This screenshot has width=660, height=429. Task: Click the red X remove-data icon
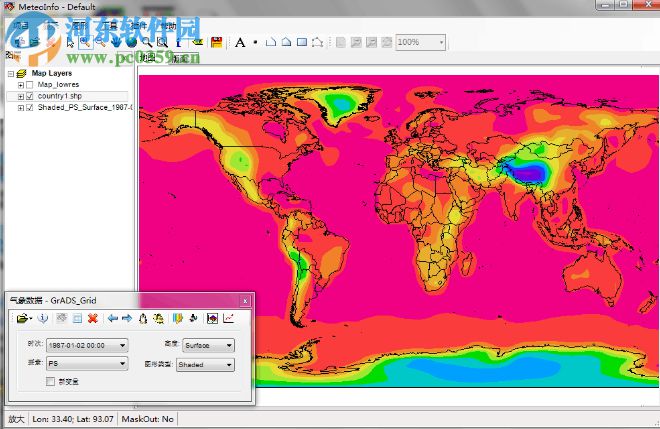pos(93,319)
